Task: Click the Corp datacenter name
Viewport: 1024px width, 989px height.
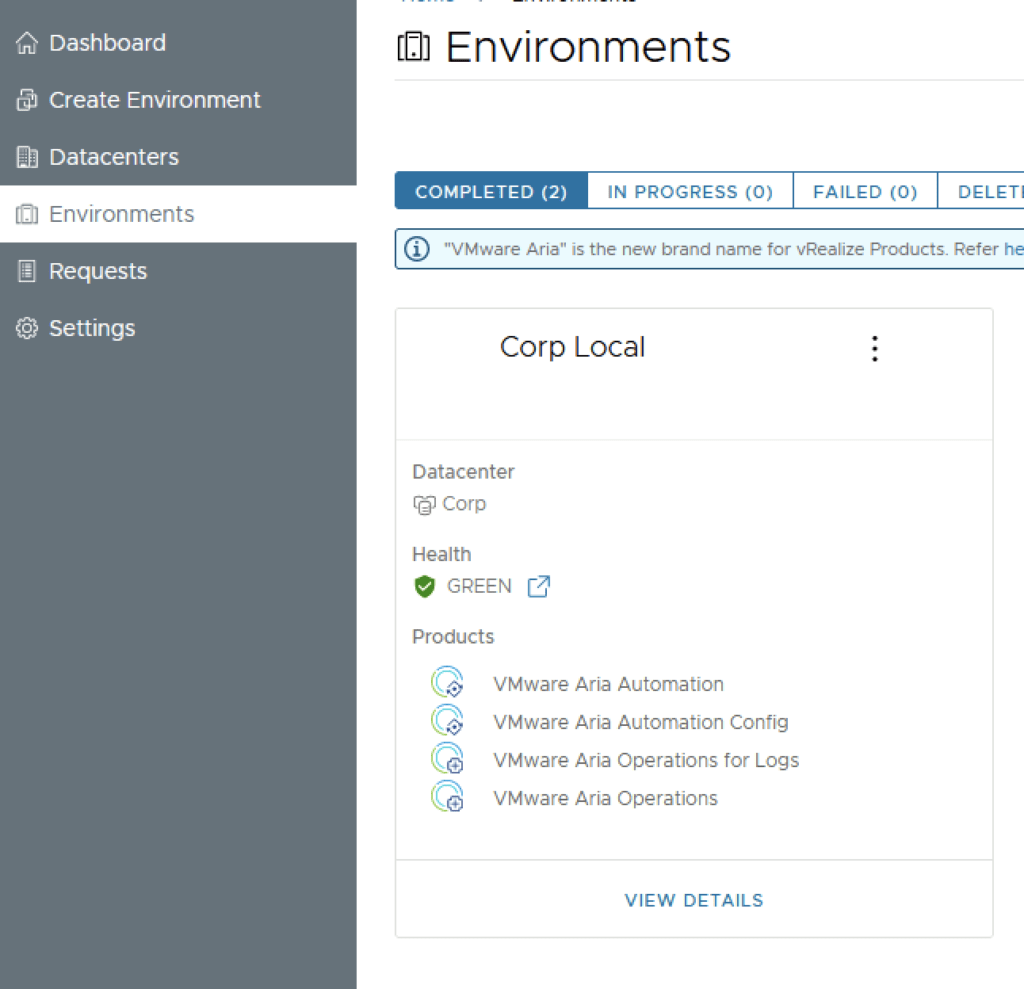Action: 464,504
